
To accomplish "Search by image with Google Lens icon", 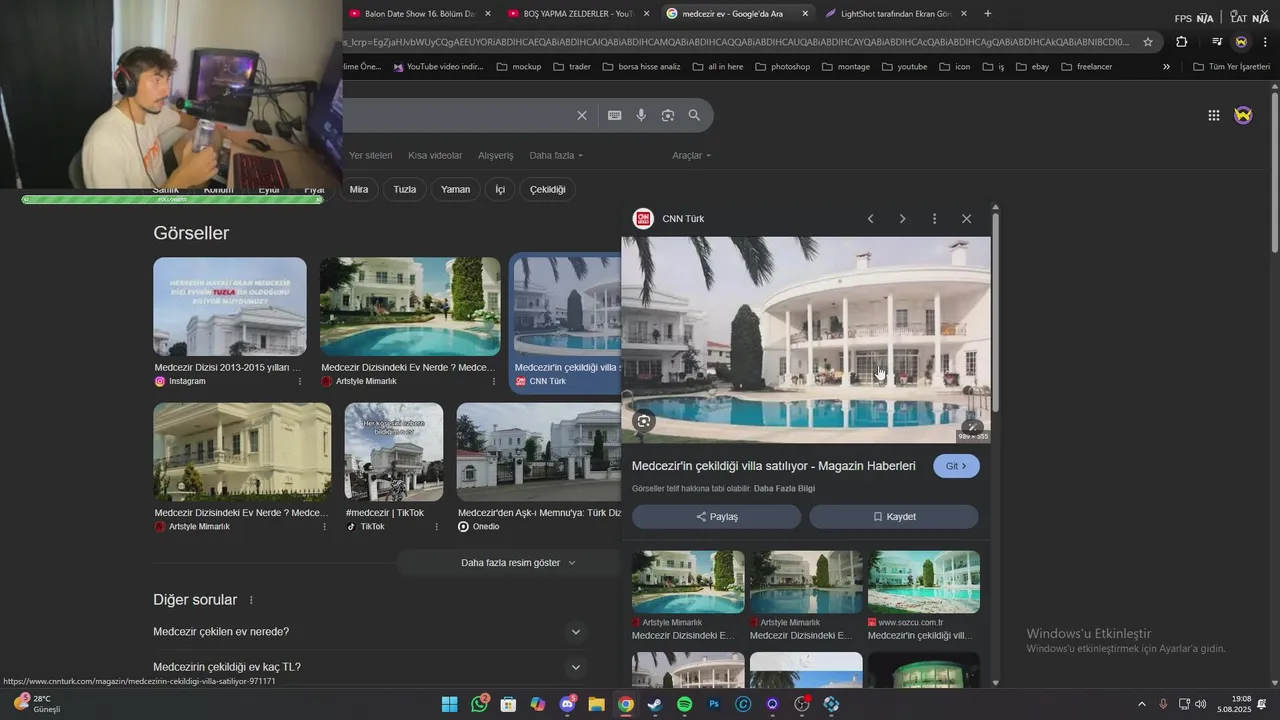I will click(x=668, y=115).
